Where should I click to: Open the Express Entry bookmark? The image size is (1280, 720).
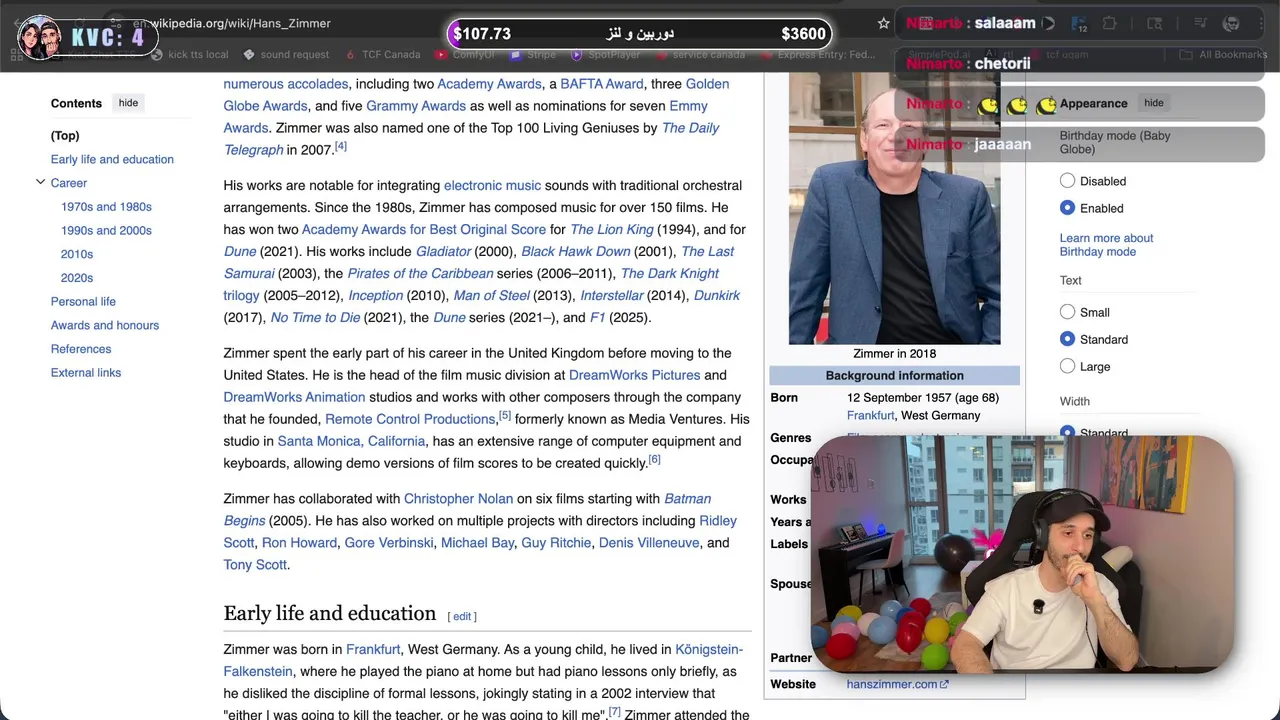[x=818, y=55]
